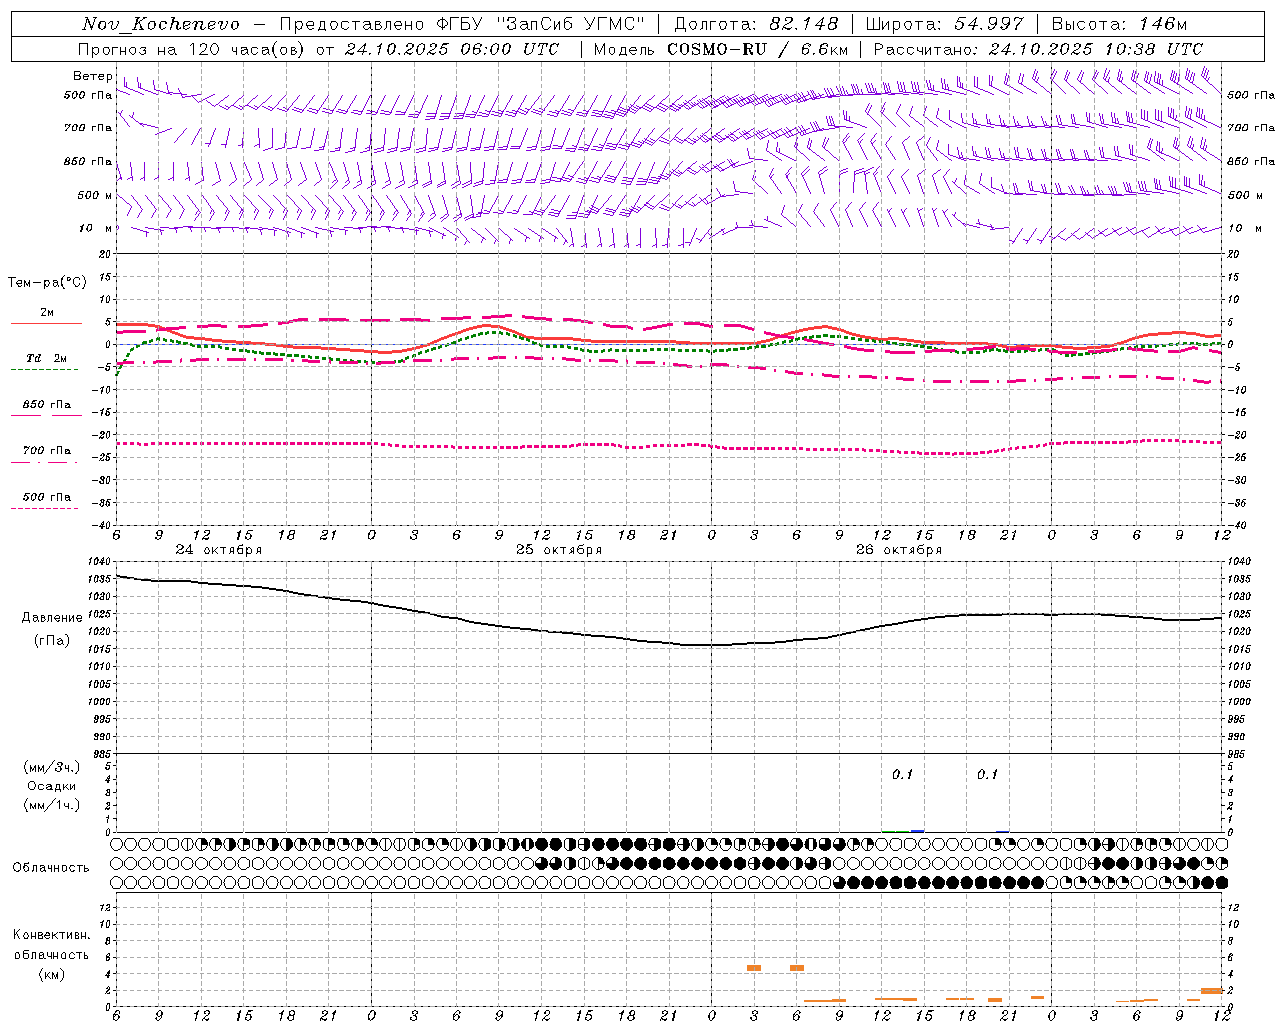Click the calculated time 24.10.2025 10:38 UTC

coord(1095,49)
